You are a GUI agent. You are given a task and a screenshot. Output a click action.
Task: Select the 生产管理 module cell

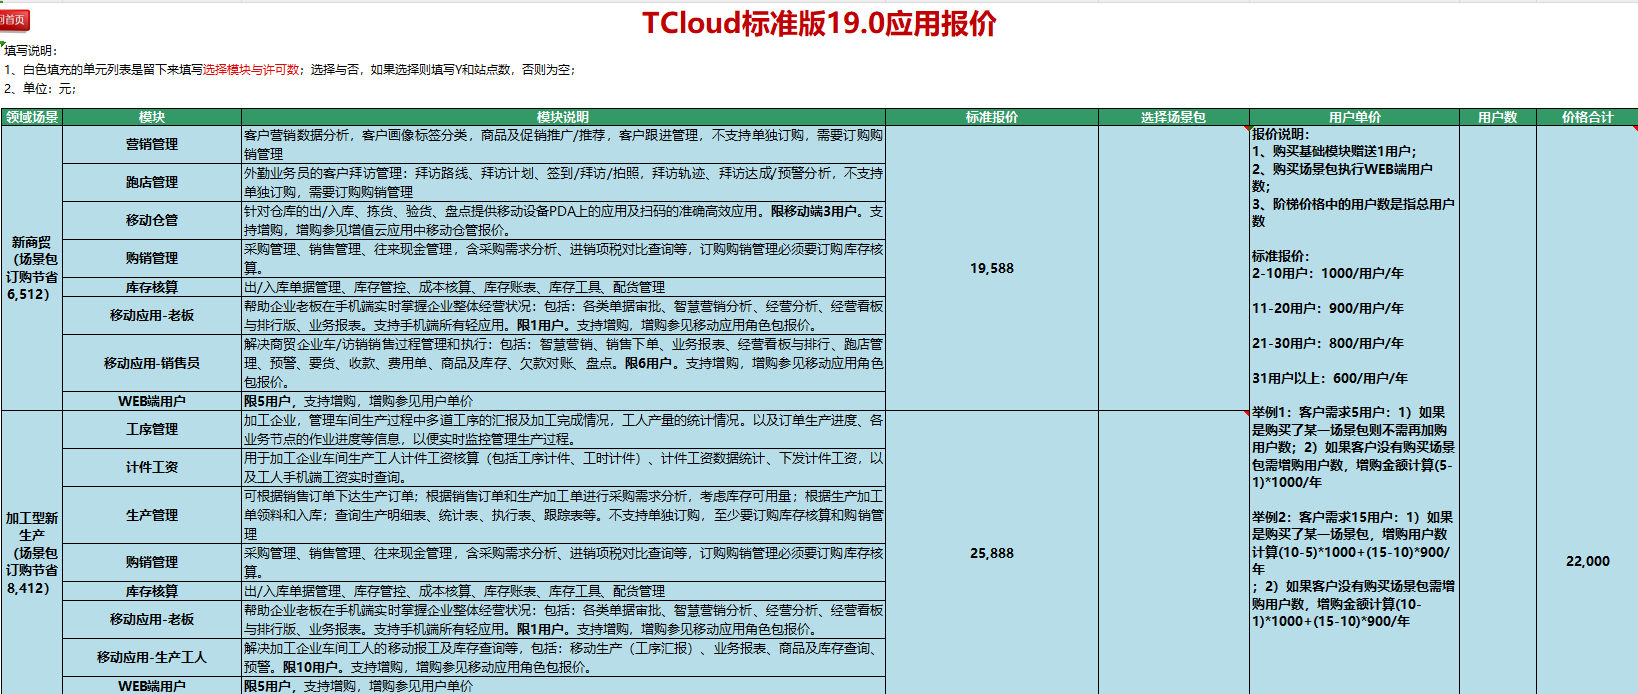point(152,515)
